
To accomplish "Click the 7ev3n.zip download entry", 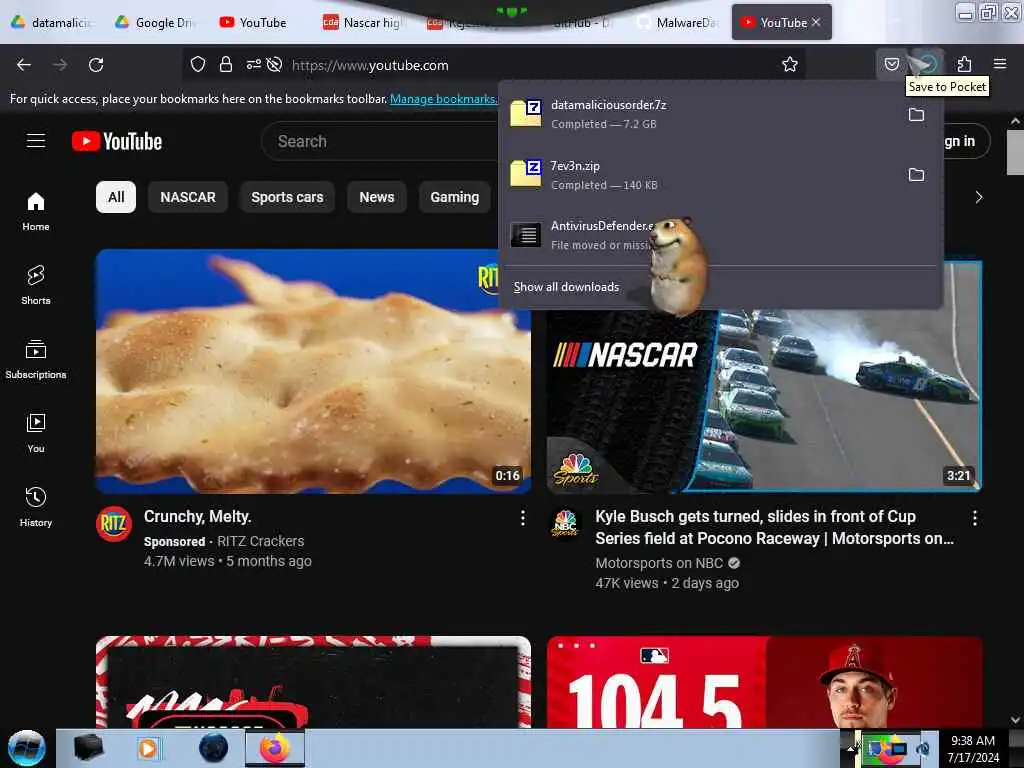I will (x=702, y=175).
